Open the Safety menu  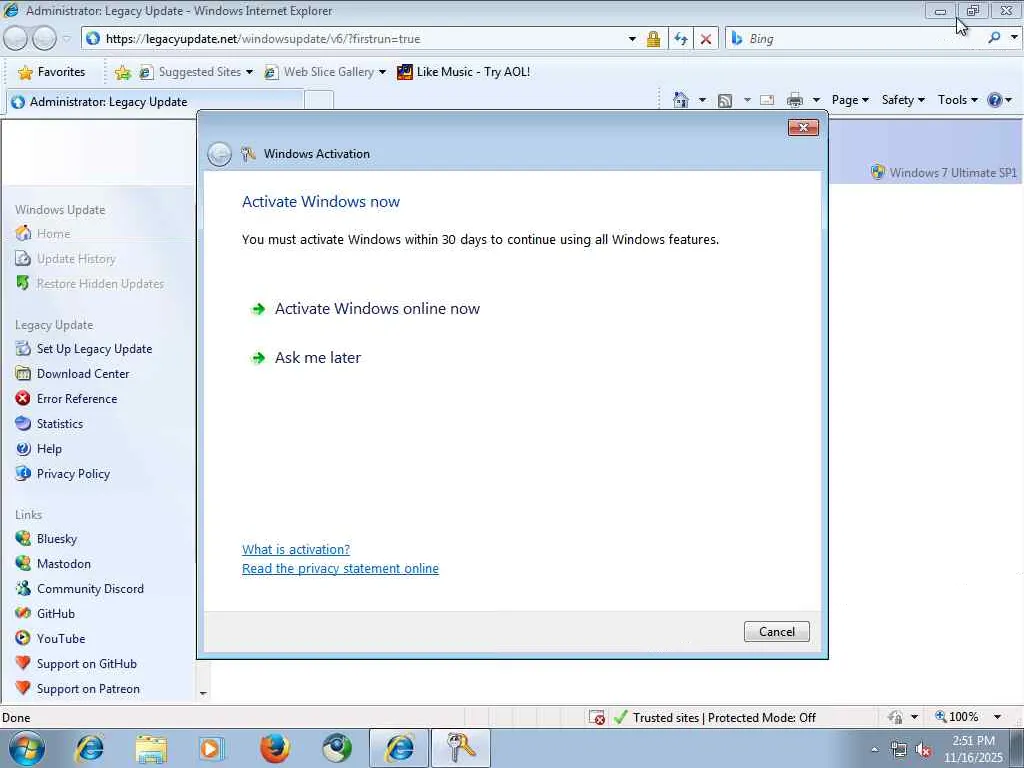tap(903, 100)
